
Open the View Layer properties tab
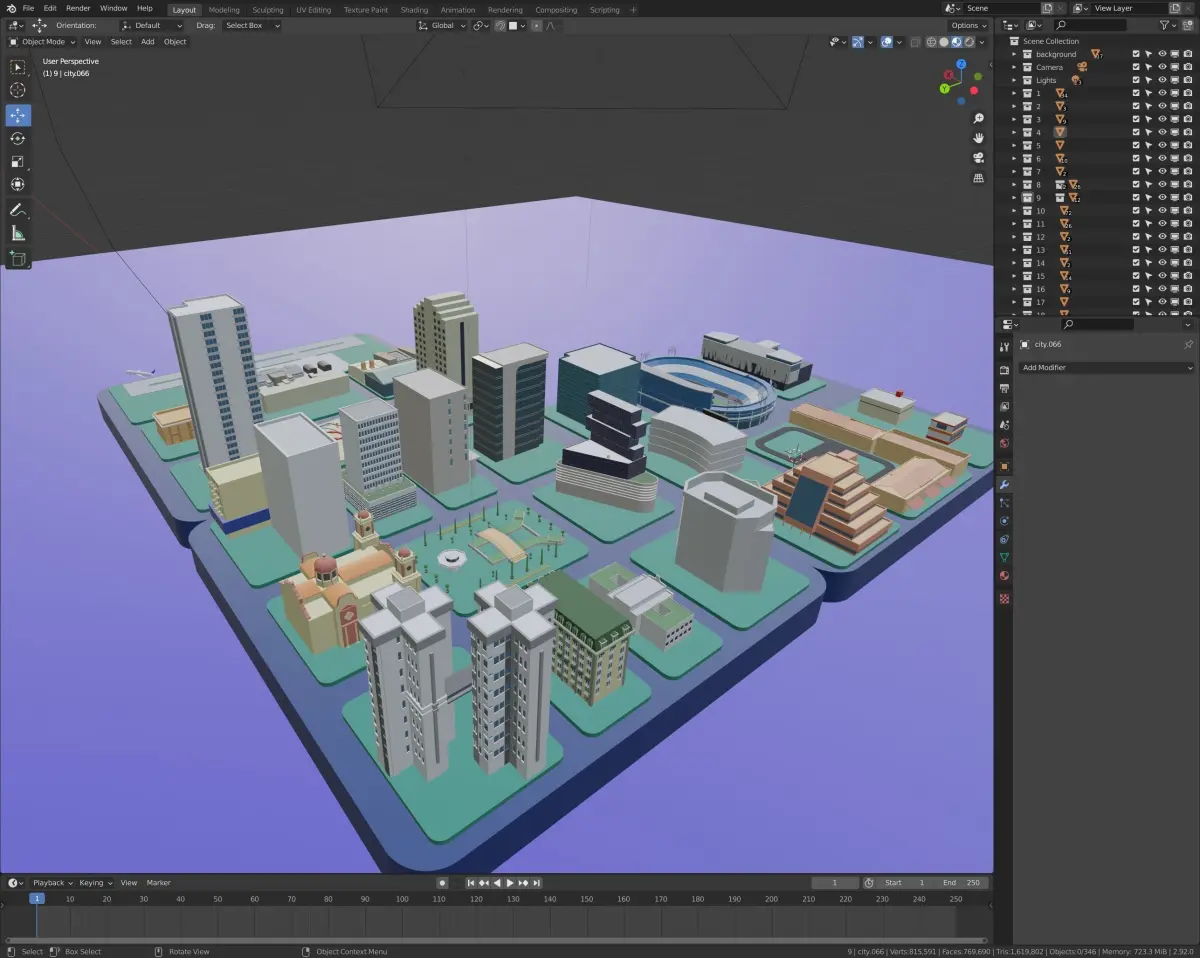click(1004, 406)
